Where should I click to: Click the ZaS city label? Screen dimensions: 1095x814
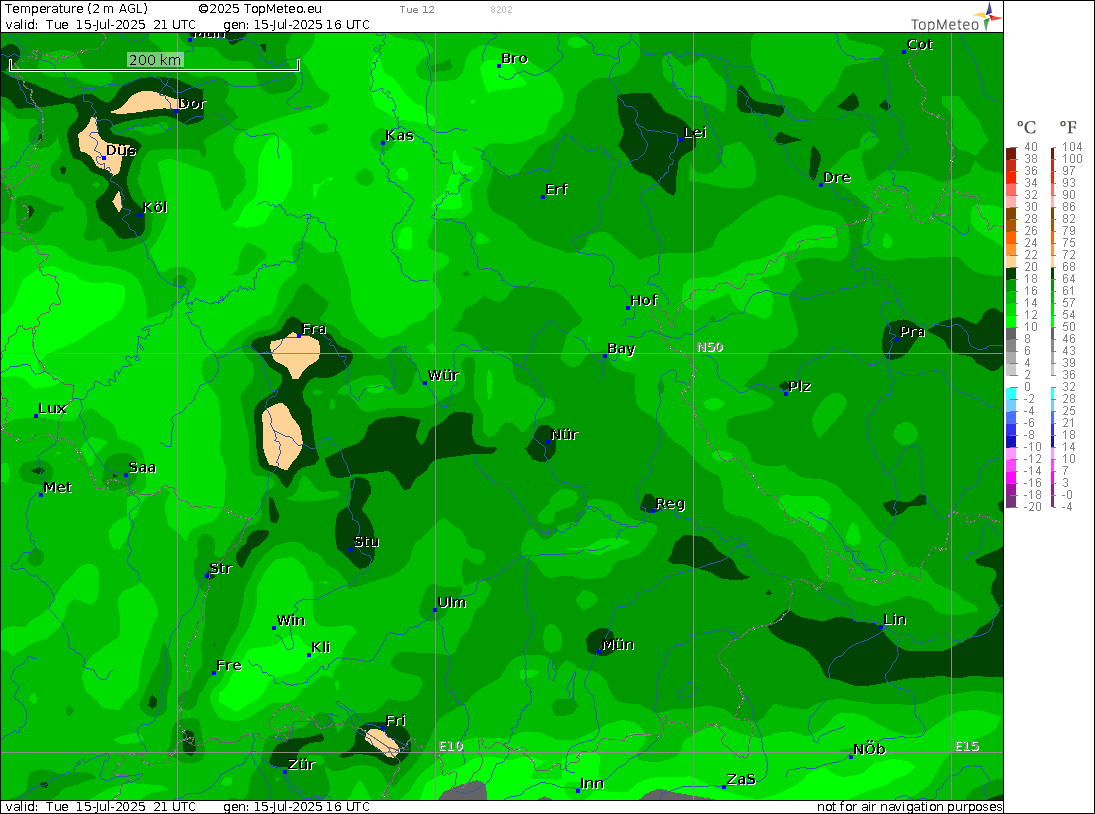pos(741,779)
